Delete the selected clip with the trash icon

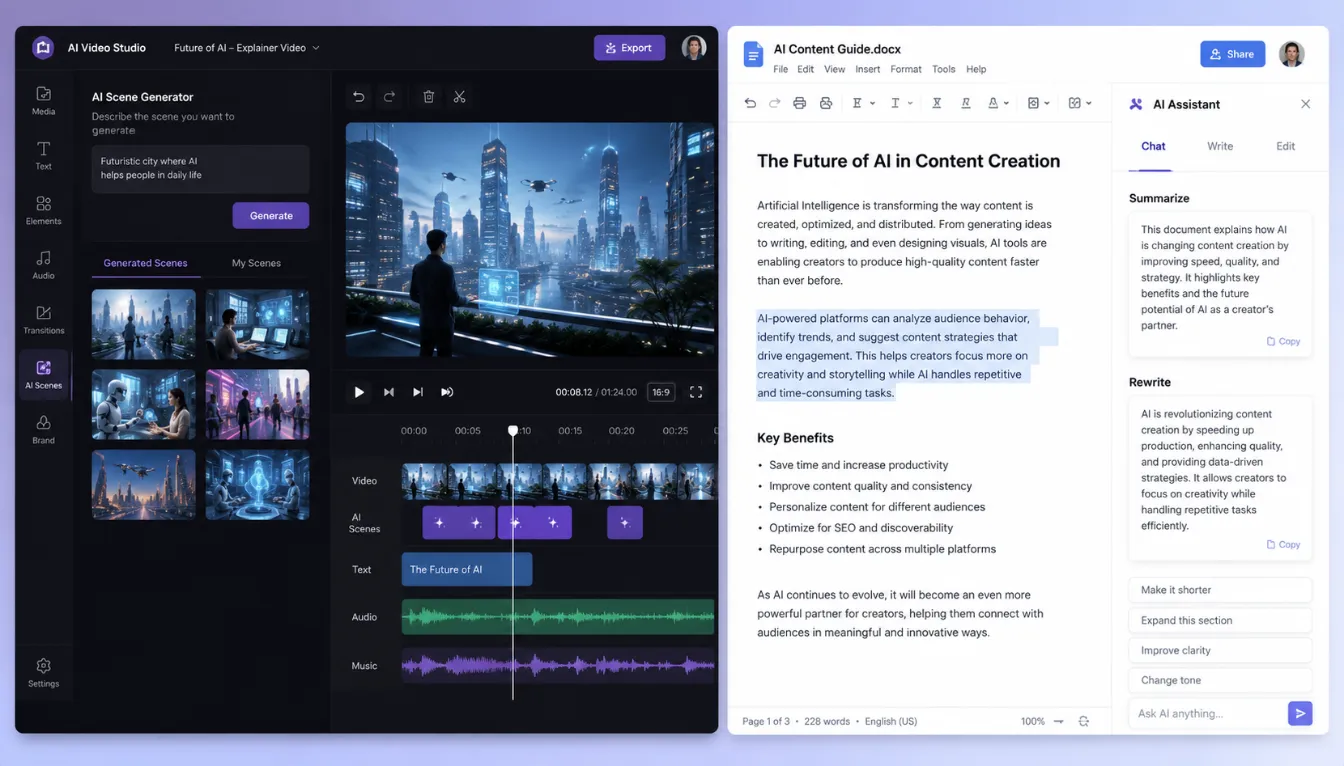click(428, 97)
